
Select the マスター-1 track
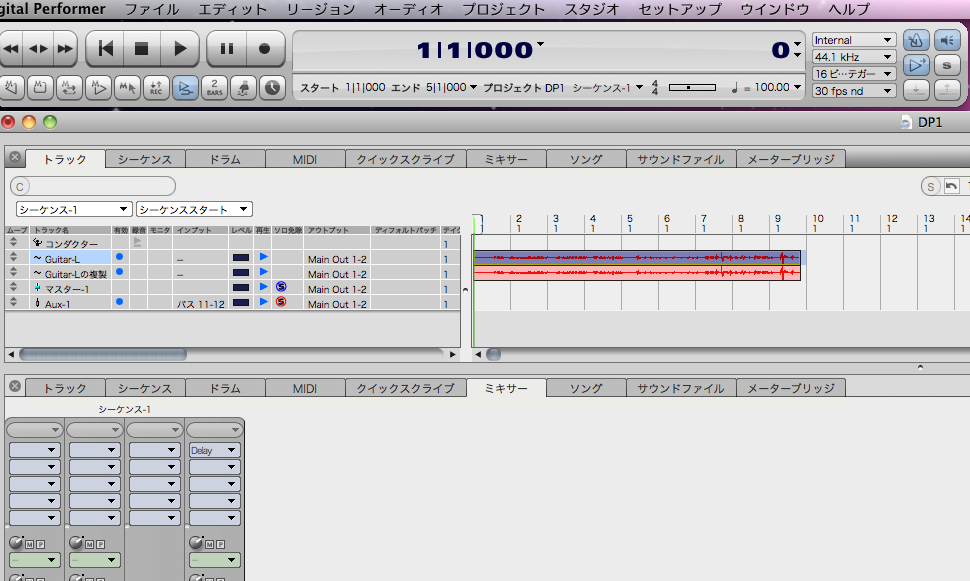pos(66,289)
